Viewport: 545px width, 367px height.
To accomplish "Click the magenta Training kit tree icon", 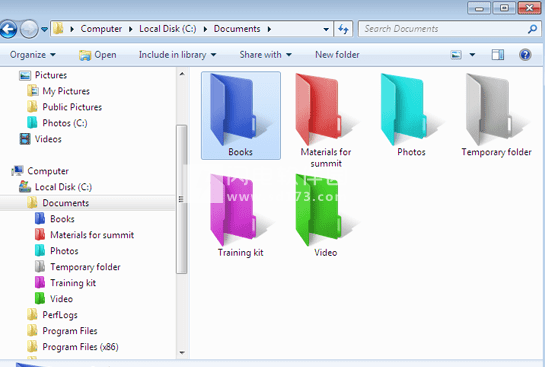I will tap(40, 283).
